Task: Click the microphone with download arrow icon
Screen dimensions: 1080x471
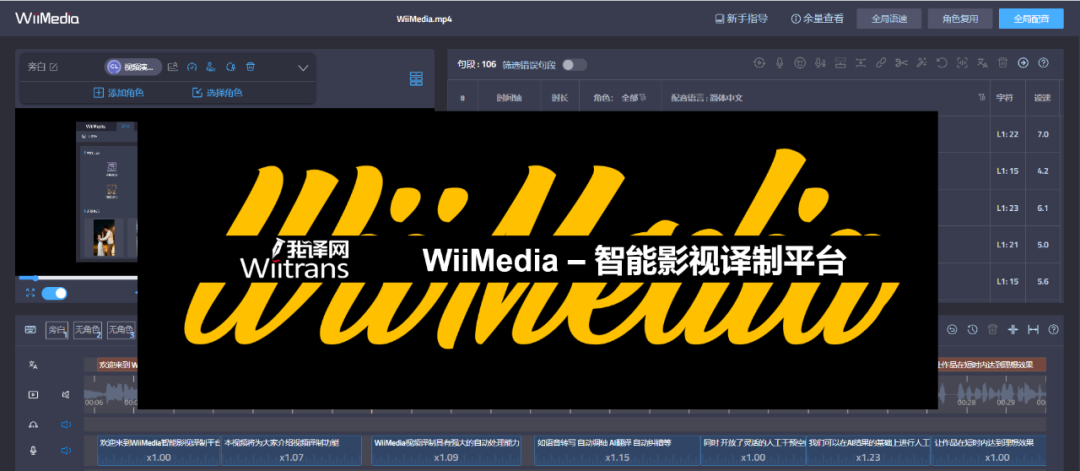Action: point(820,63)
